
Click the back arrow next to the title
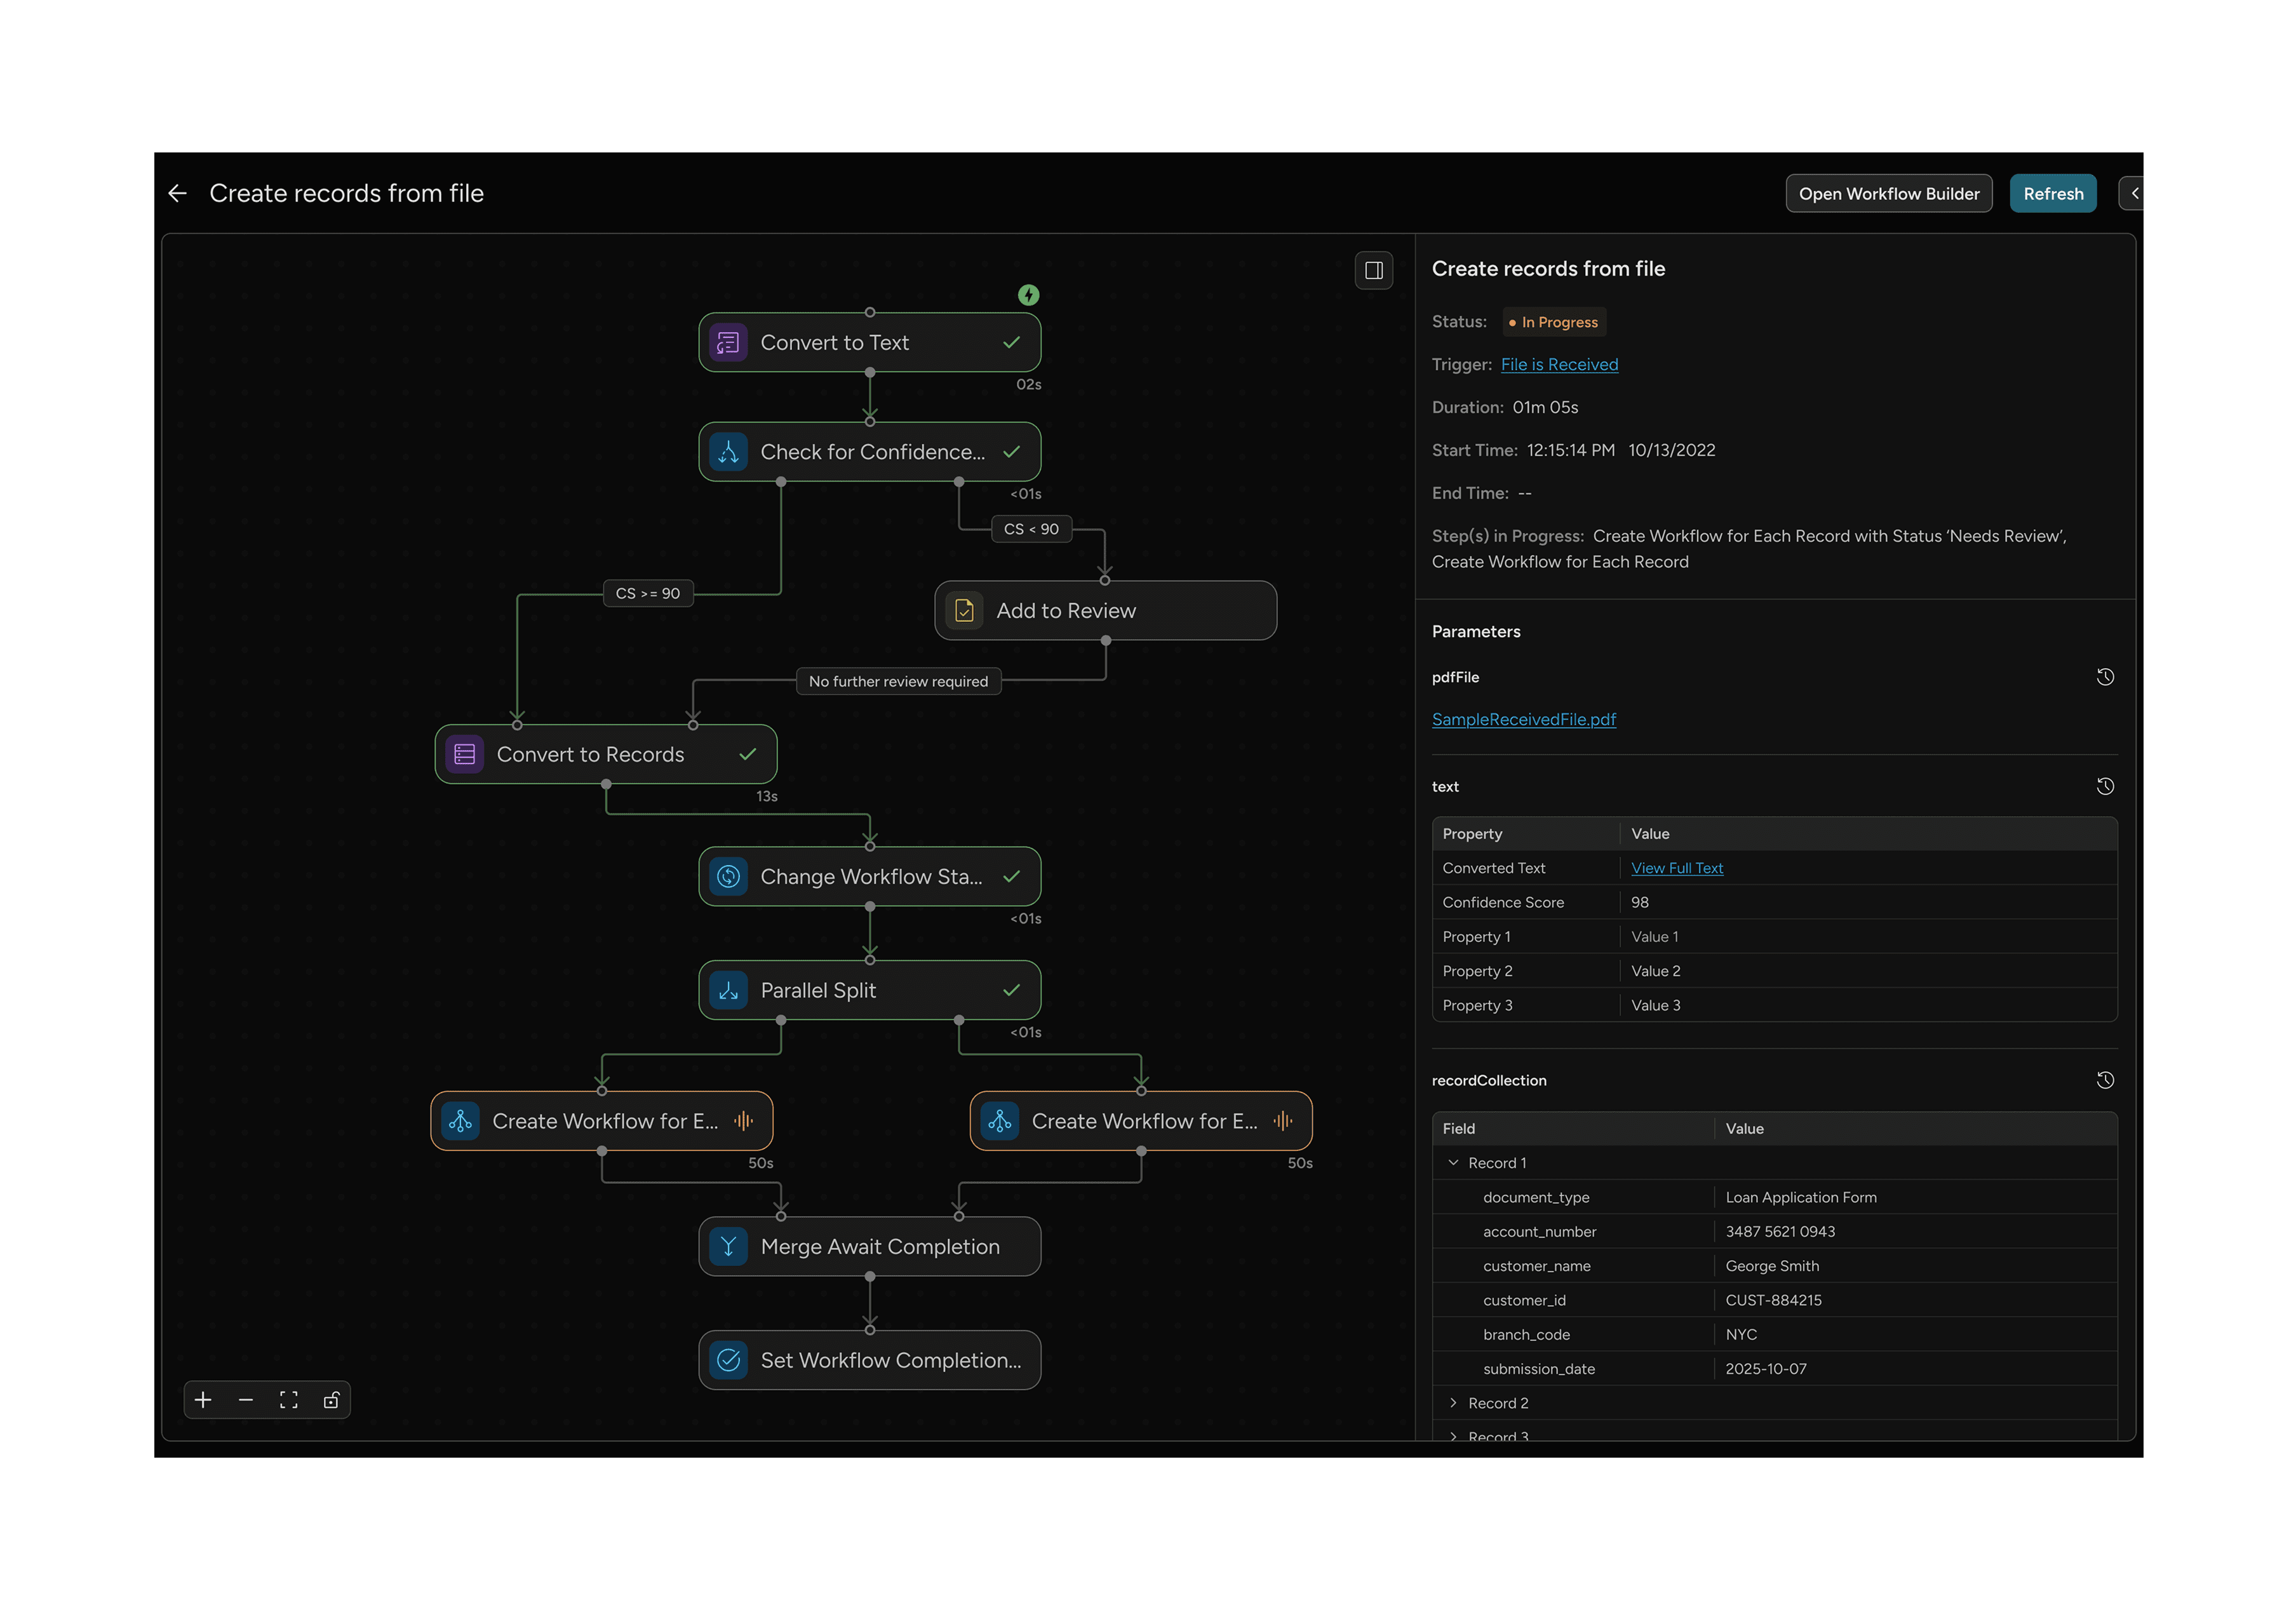[177, 192]
